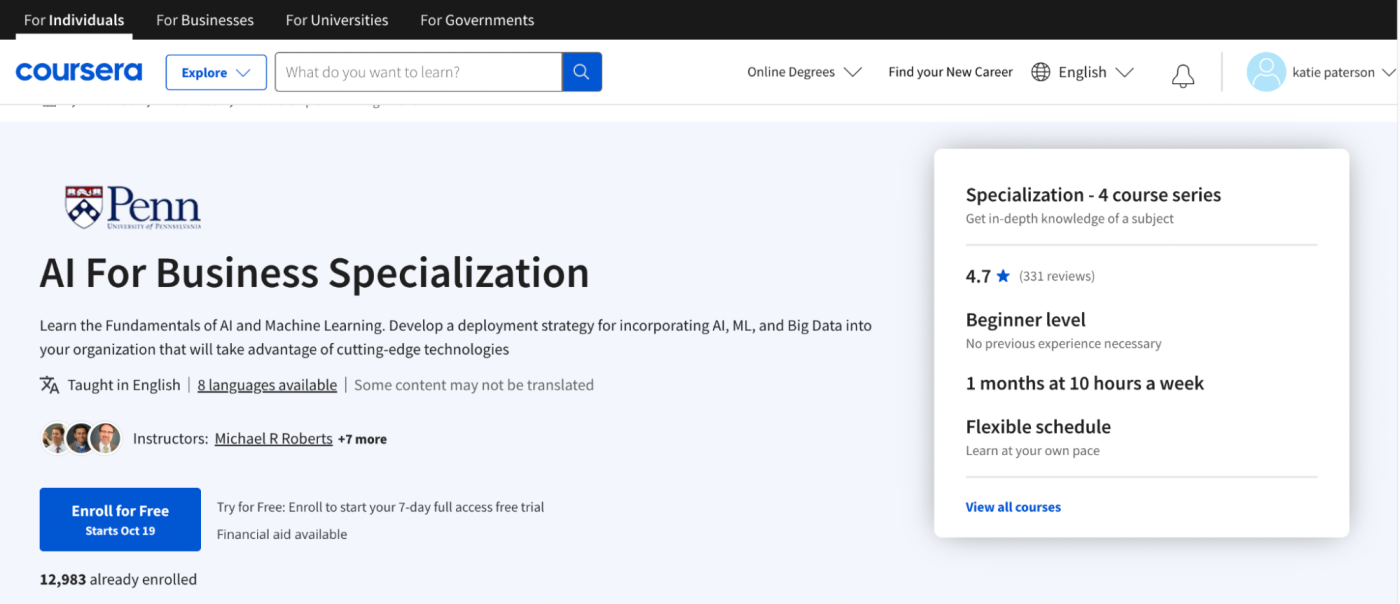The width and height of the screenshot is (1400, 604).
Task: Click the 4.7 rating value
Action: coord(978,277)
